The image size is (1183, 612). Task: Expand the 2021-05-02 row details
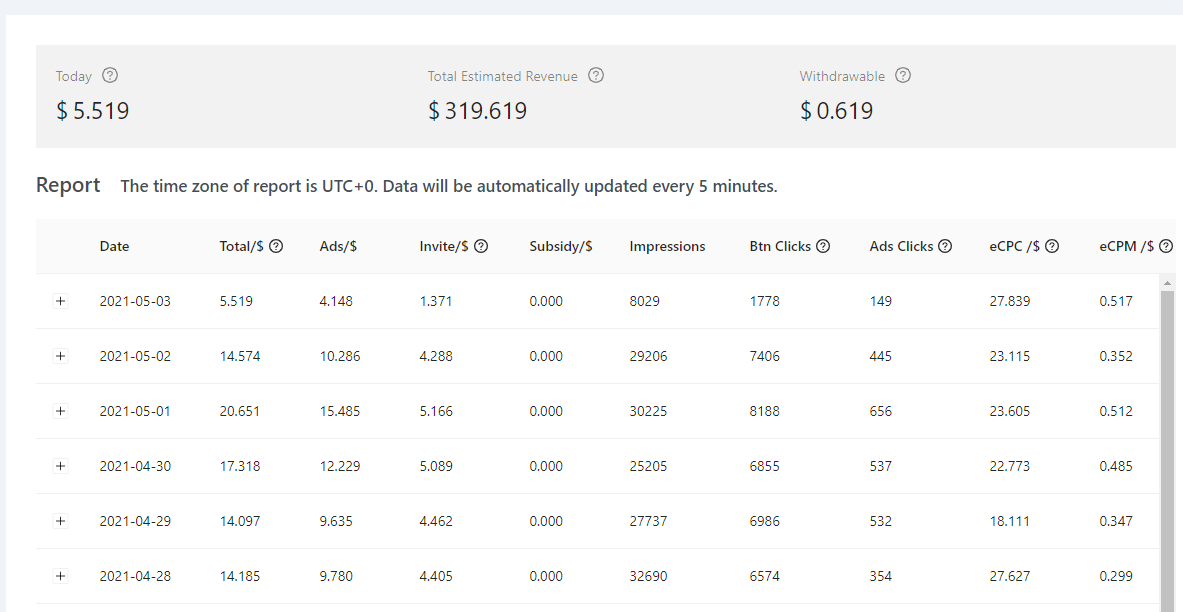point(60,357)
